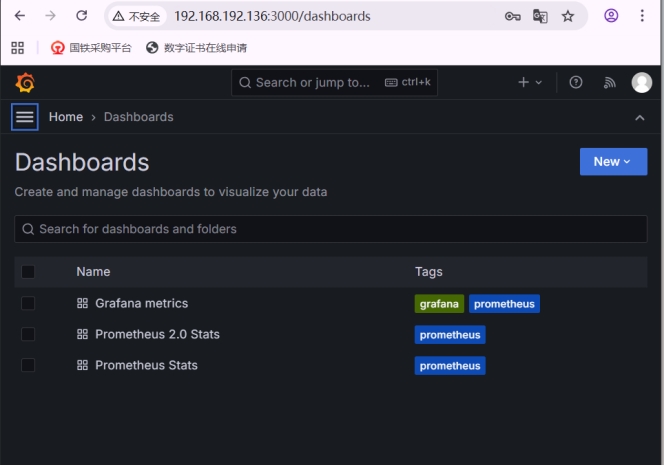Open the news RSS feed icon
The height and width of the screenshot is (466, 664).
point(609,83)
